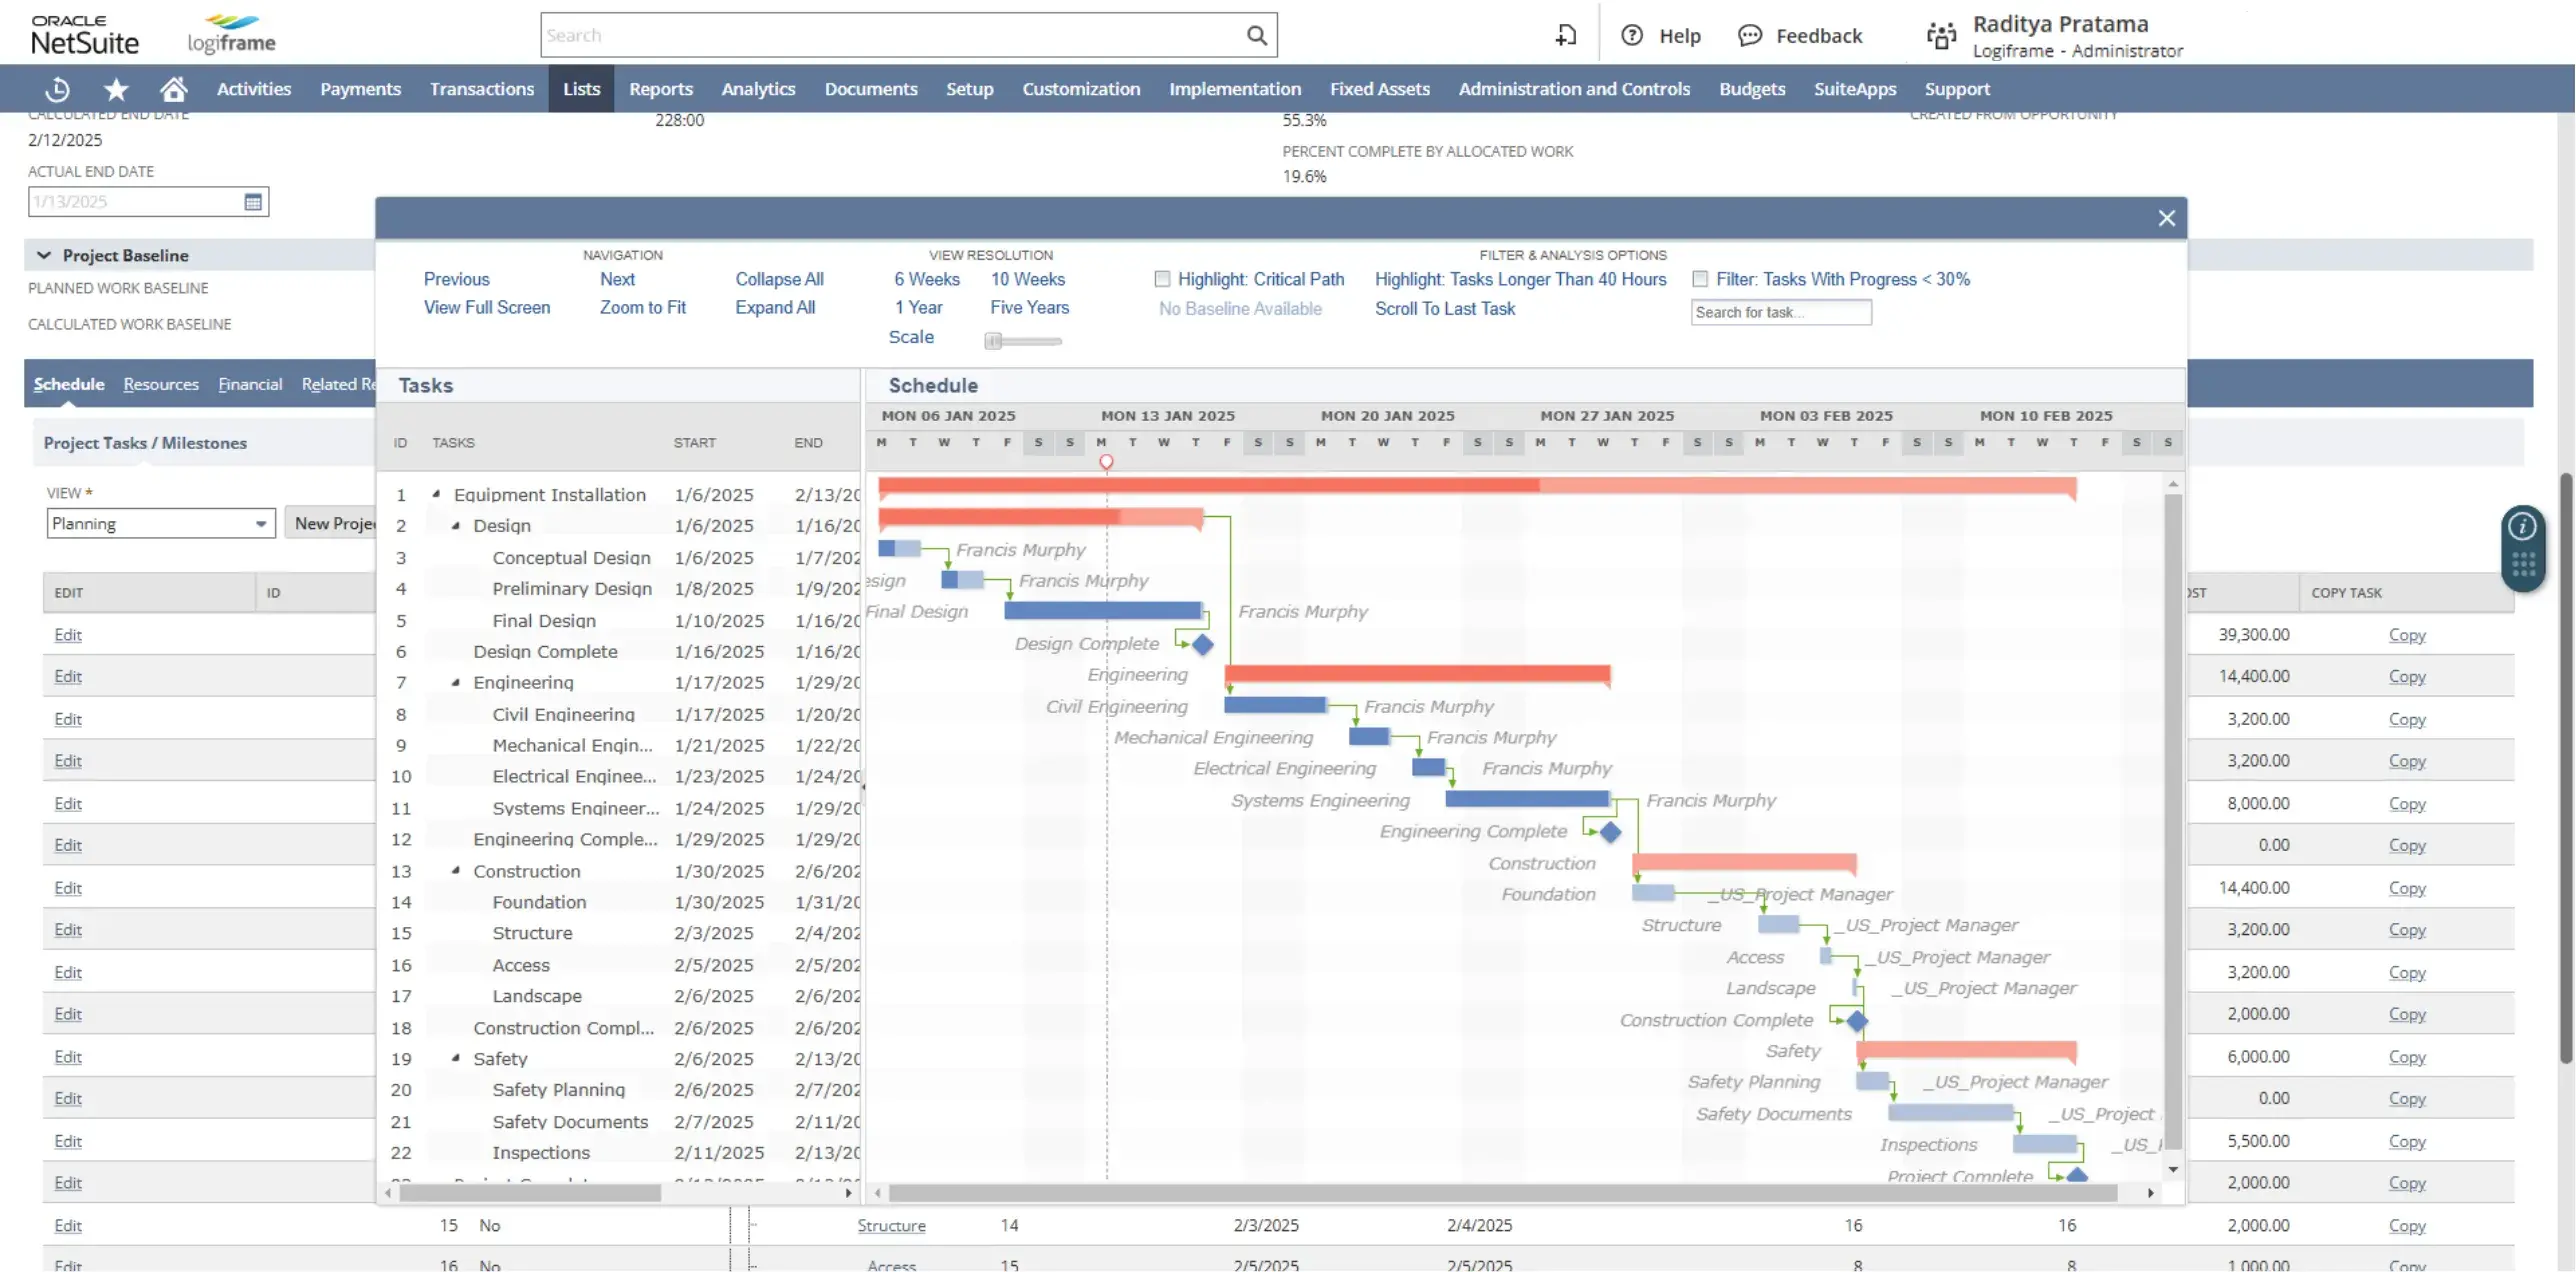Go to dashboard using the home icon
Image resolution: width=2576 pixels, height=1272 pixels.
point(173,88)
